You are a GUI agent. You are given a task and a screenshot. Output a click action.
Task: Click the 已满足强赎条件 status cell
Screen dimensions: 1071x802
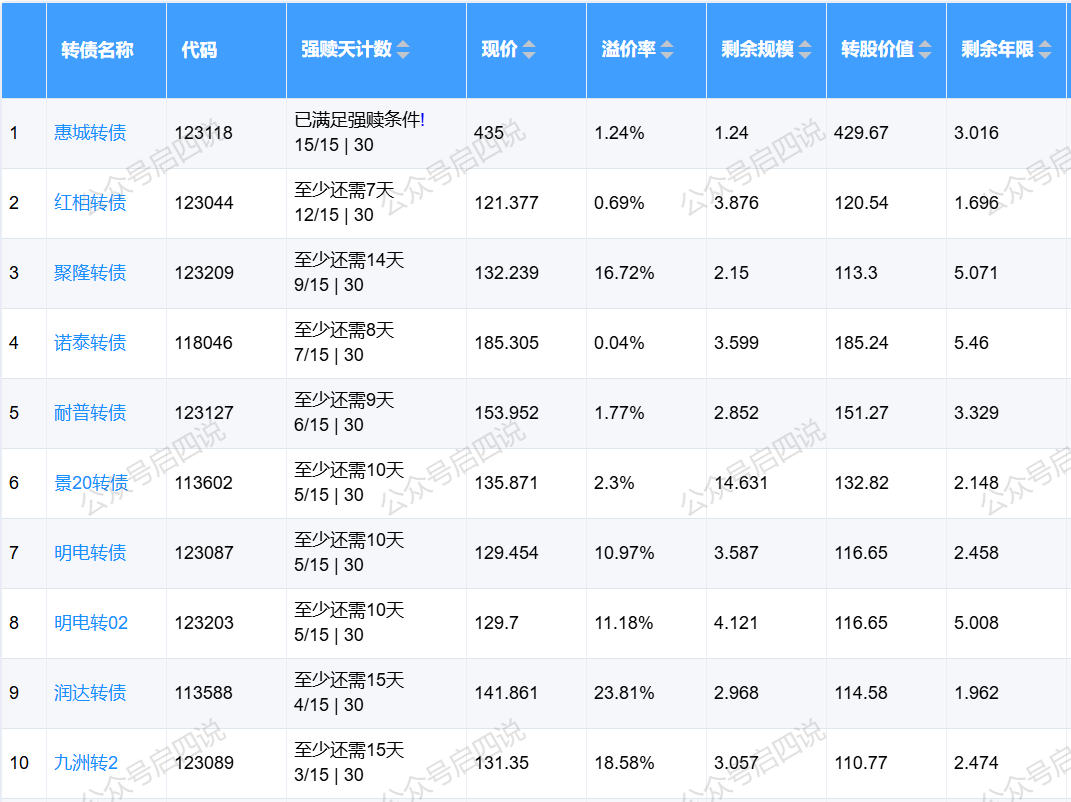coord(359,121)
